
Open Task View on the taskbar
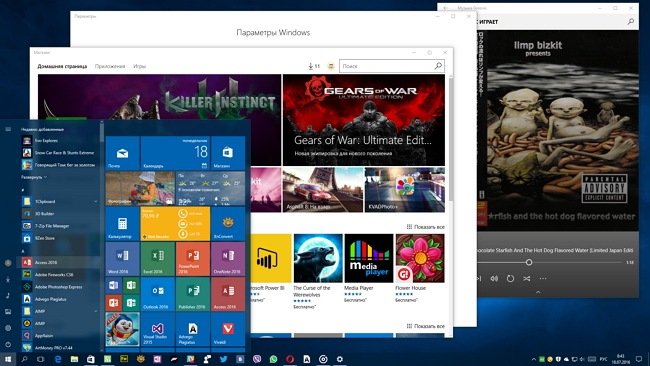click(x=41, y=359)
